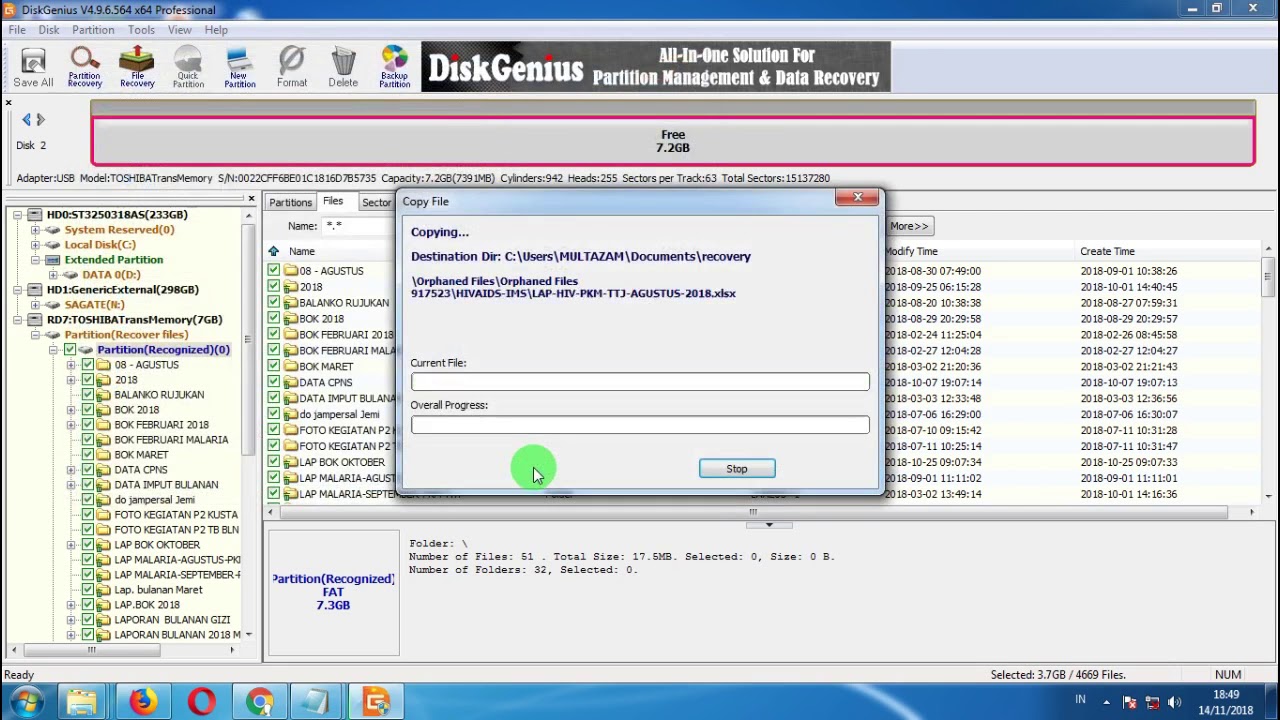Select the Free 7.2GB disk region
This screenshot has width=1280, height=720.
(673, 141)
